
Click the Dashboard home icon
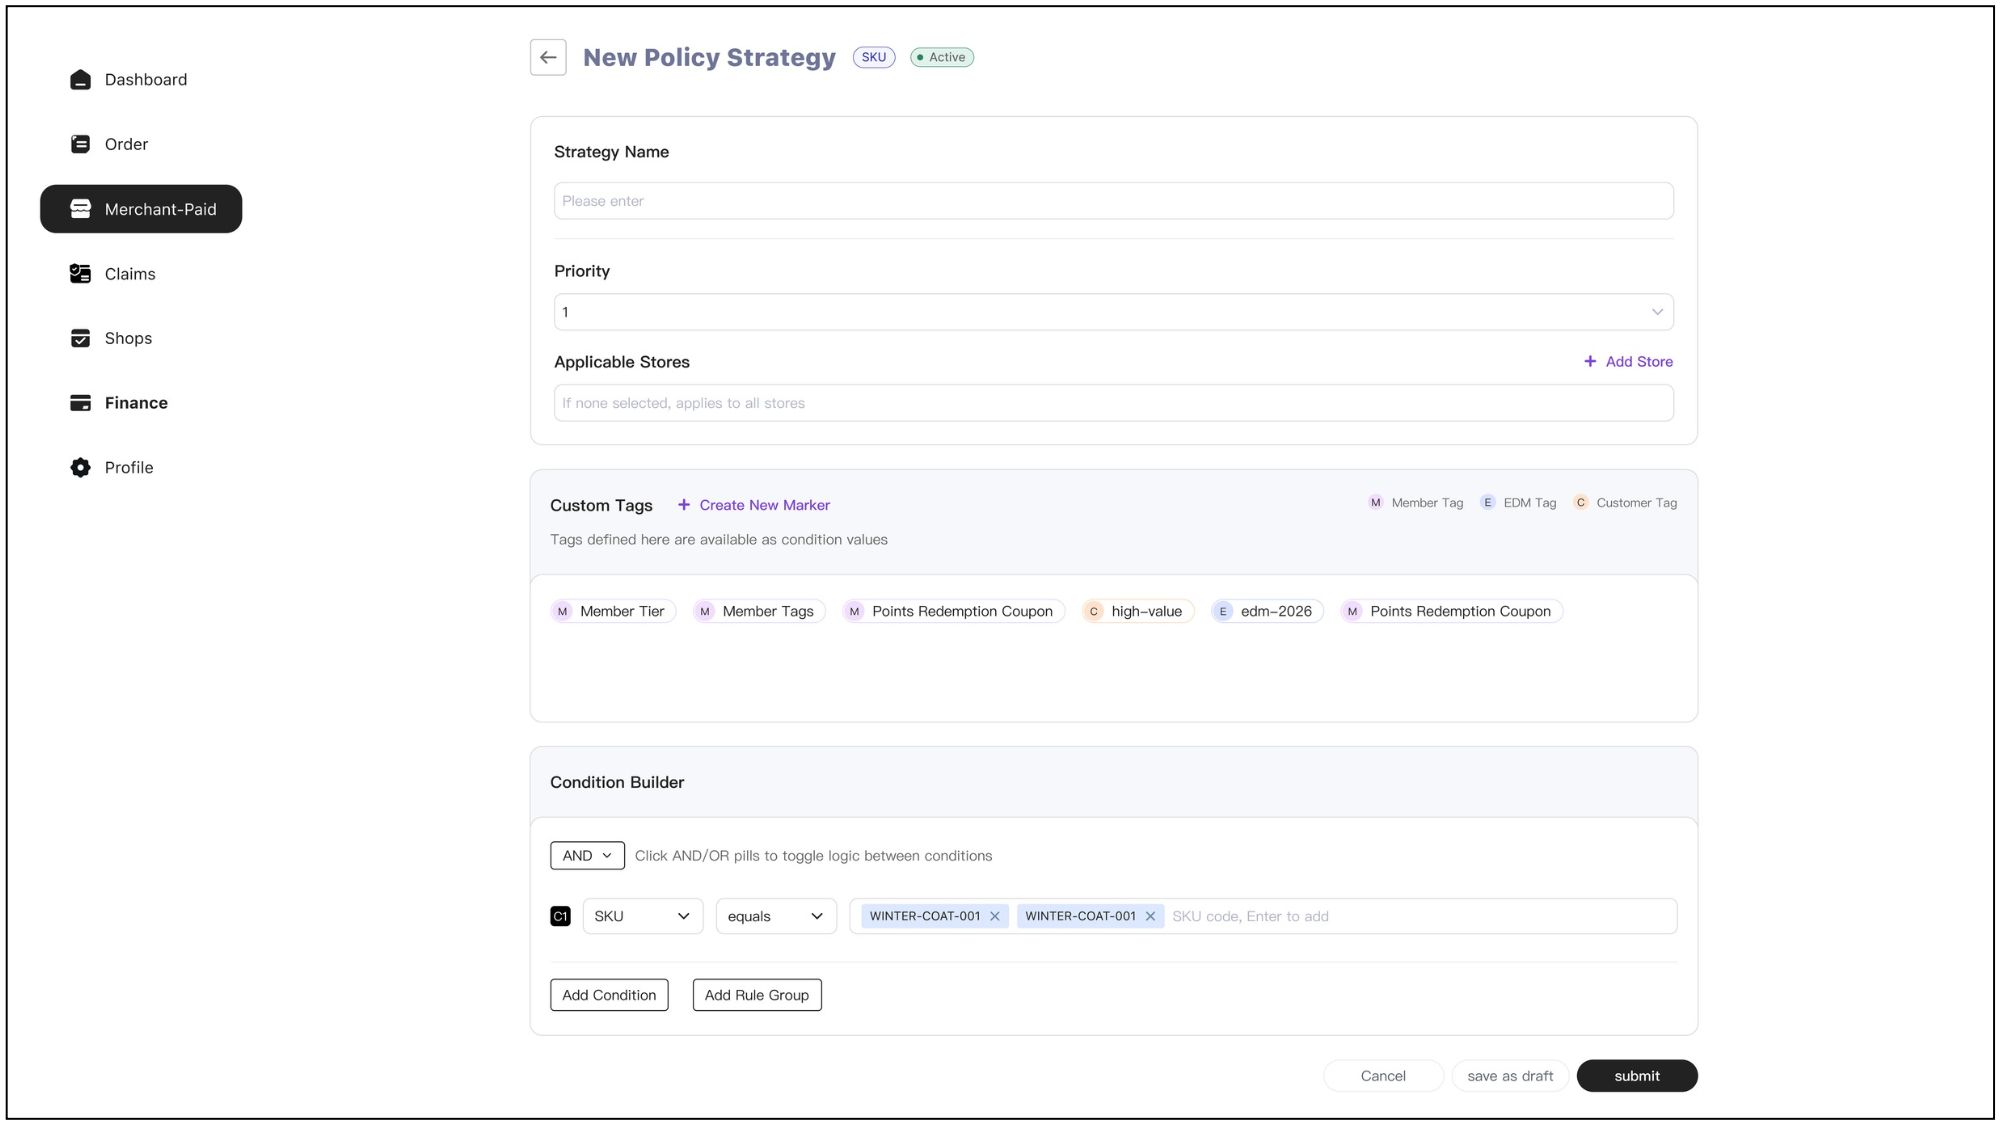click(81, 80)
